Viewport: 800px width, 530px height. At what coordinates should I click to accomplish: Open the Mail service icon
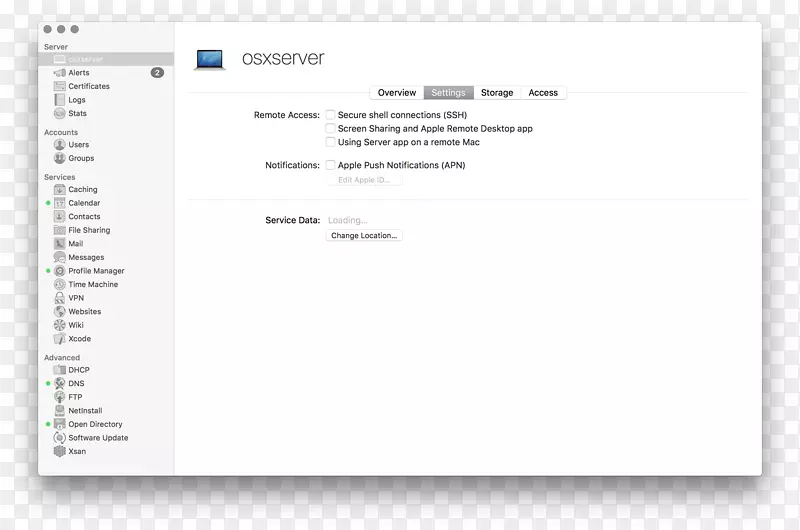[60, 244]
